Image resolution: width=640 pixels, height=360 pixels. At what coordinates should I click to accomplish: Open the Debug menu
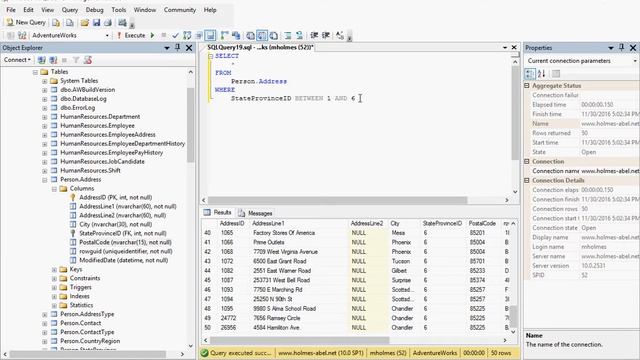(94, 10)
